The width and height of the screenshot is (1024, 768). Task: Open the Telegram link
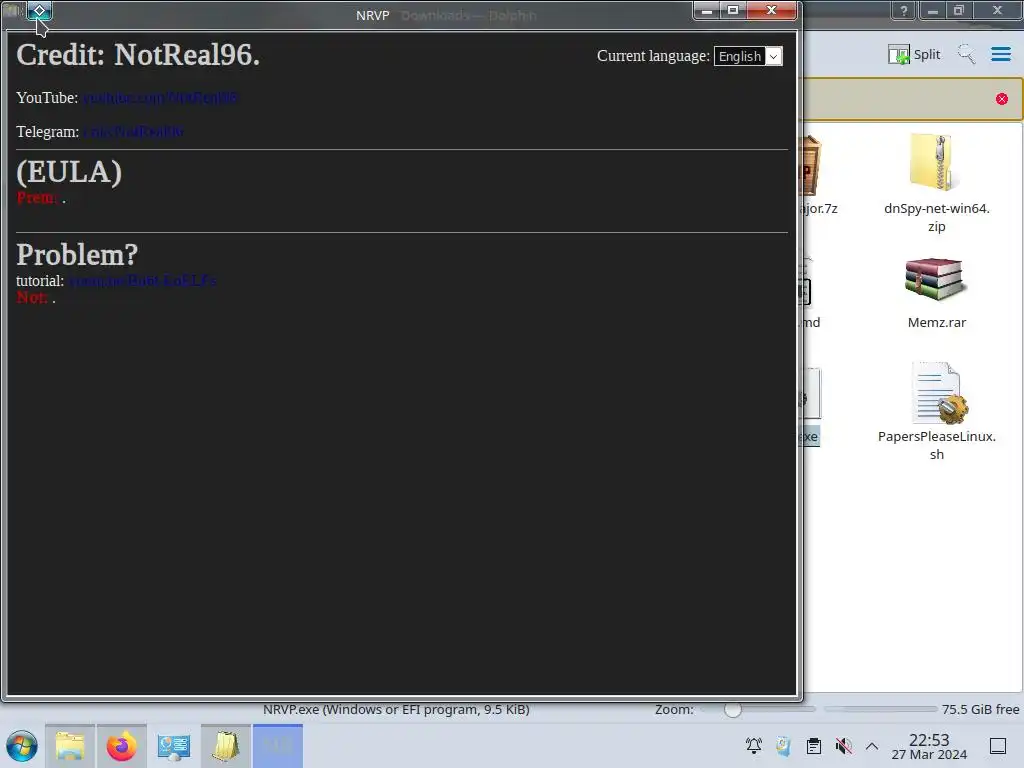pyautogui.click(x=133, y=132)
